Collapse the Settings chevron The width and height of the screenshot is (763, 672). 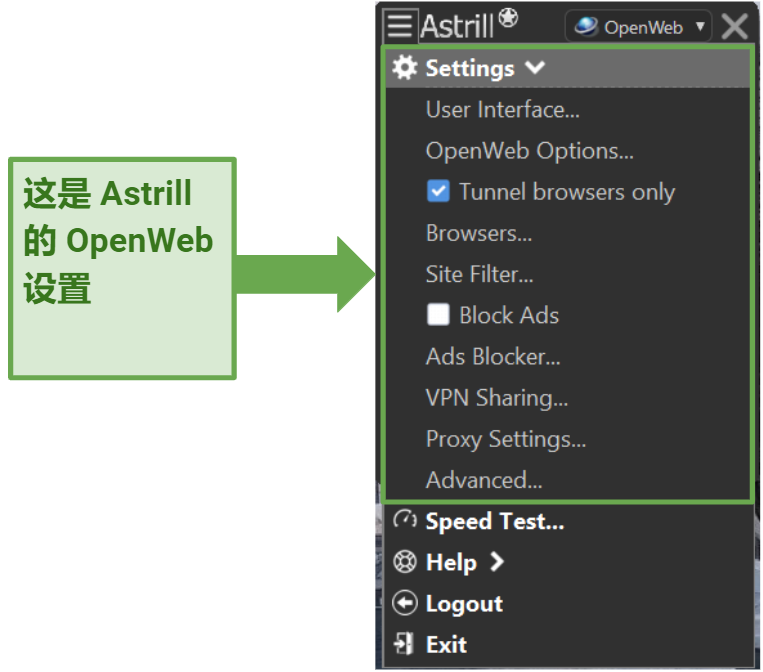(535, 68)
